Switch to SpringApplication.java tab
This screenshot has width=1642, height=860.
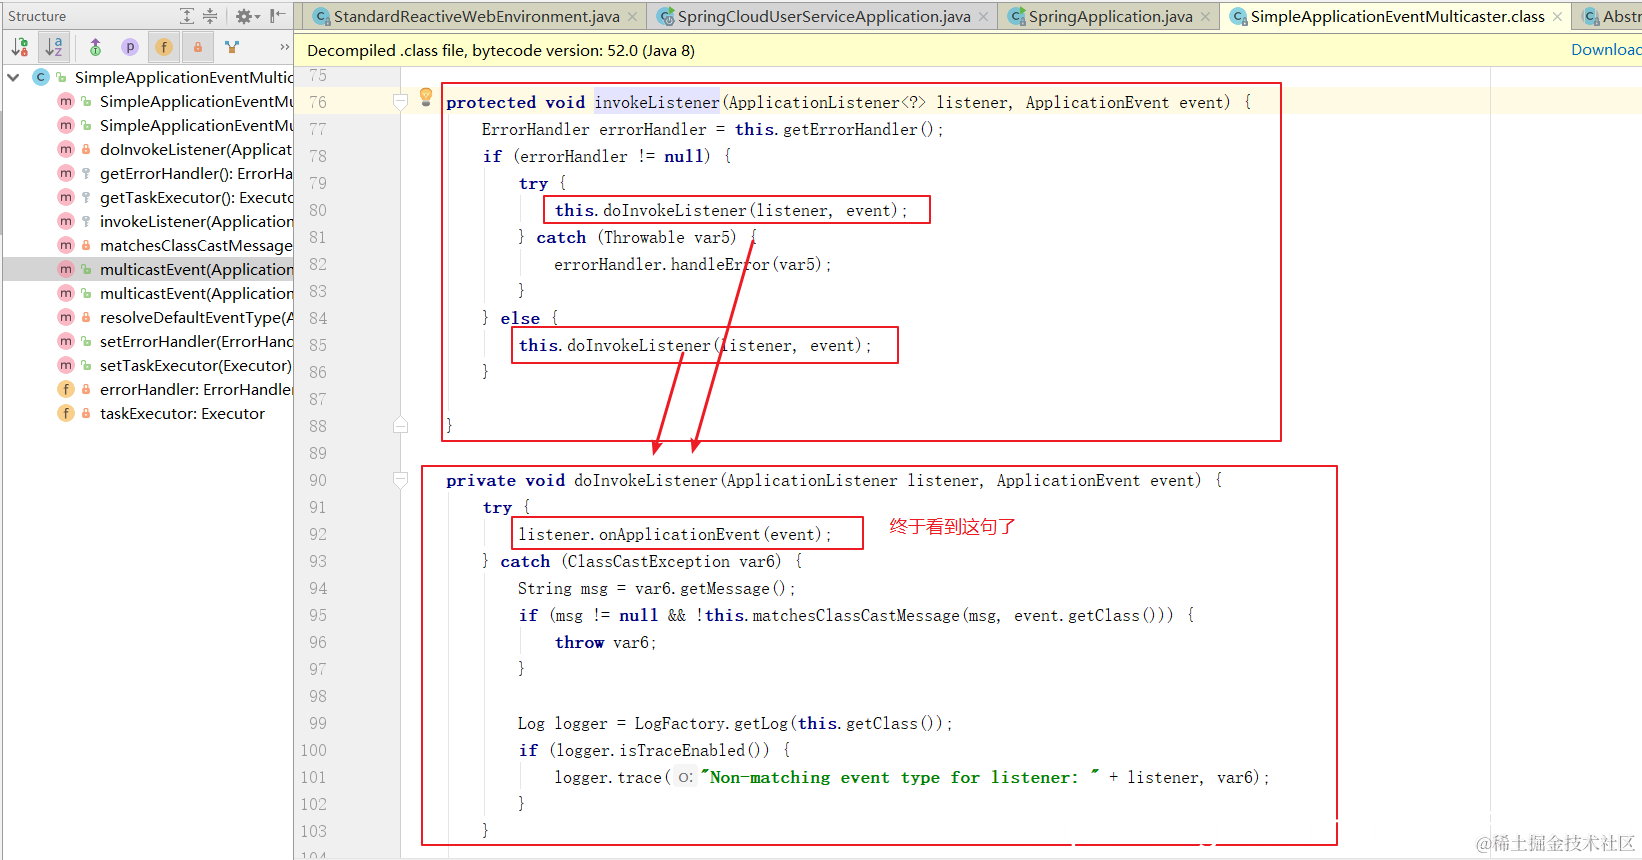click(1110, 16)
